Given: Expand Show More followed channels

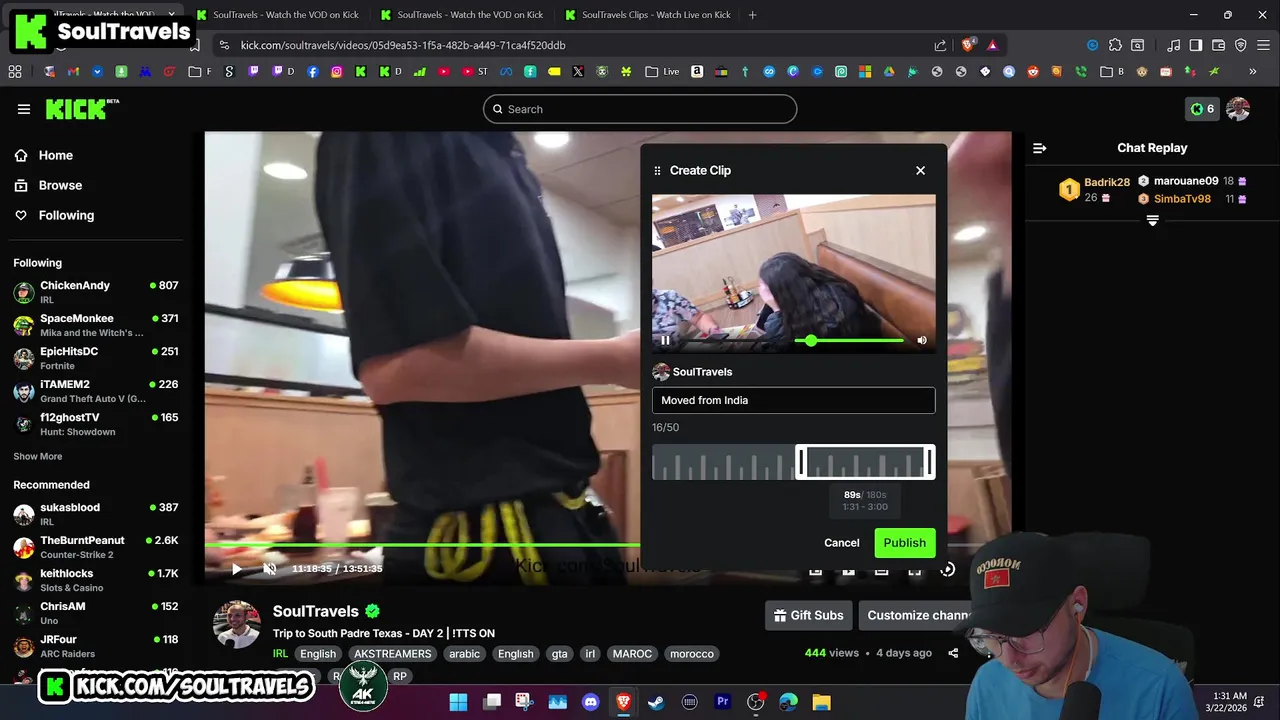Looking at the screenshot, I should [x=38, y=456].
